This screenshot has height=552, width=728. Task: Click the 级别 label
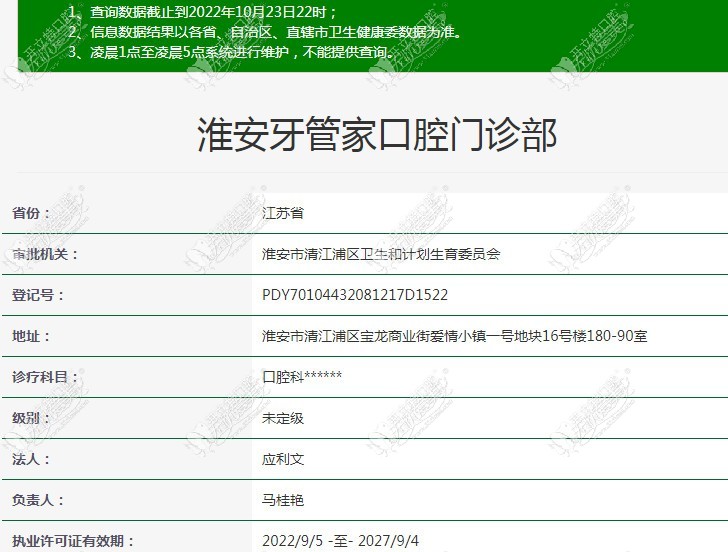click(31, 418)
